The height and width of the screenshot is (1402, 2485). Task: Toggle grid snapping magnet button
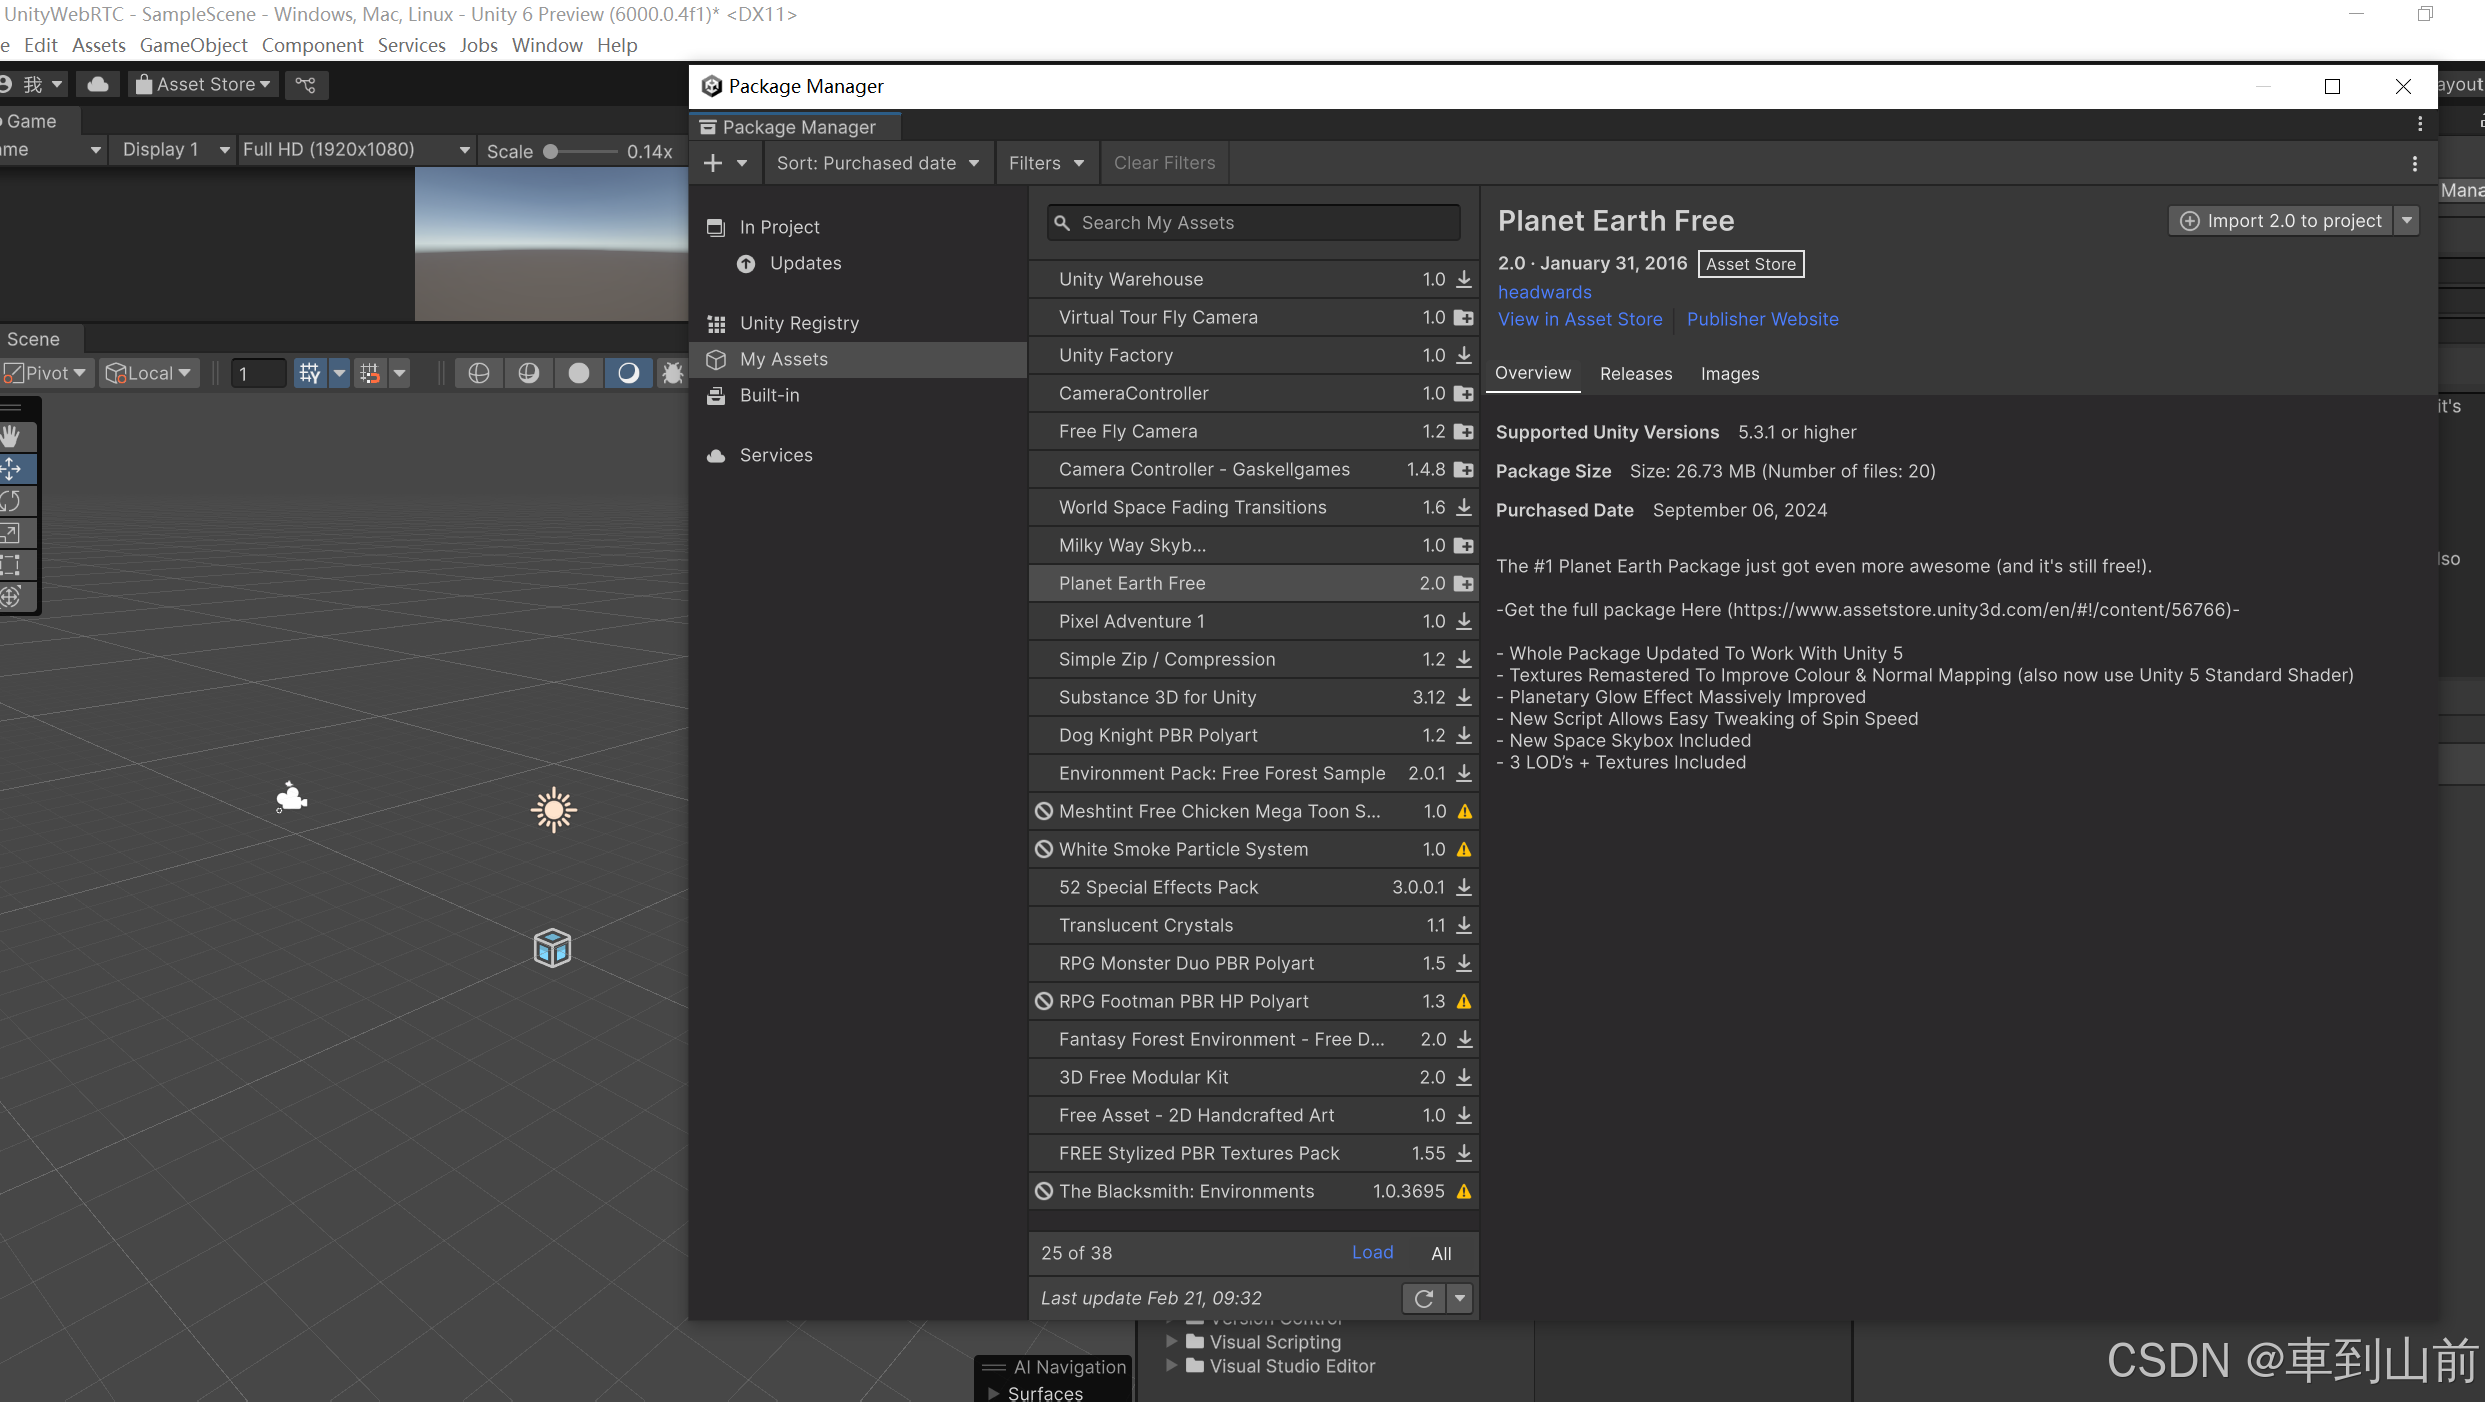[370, 373]
